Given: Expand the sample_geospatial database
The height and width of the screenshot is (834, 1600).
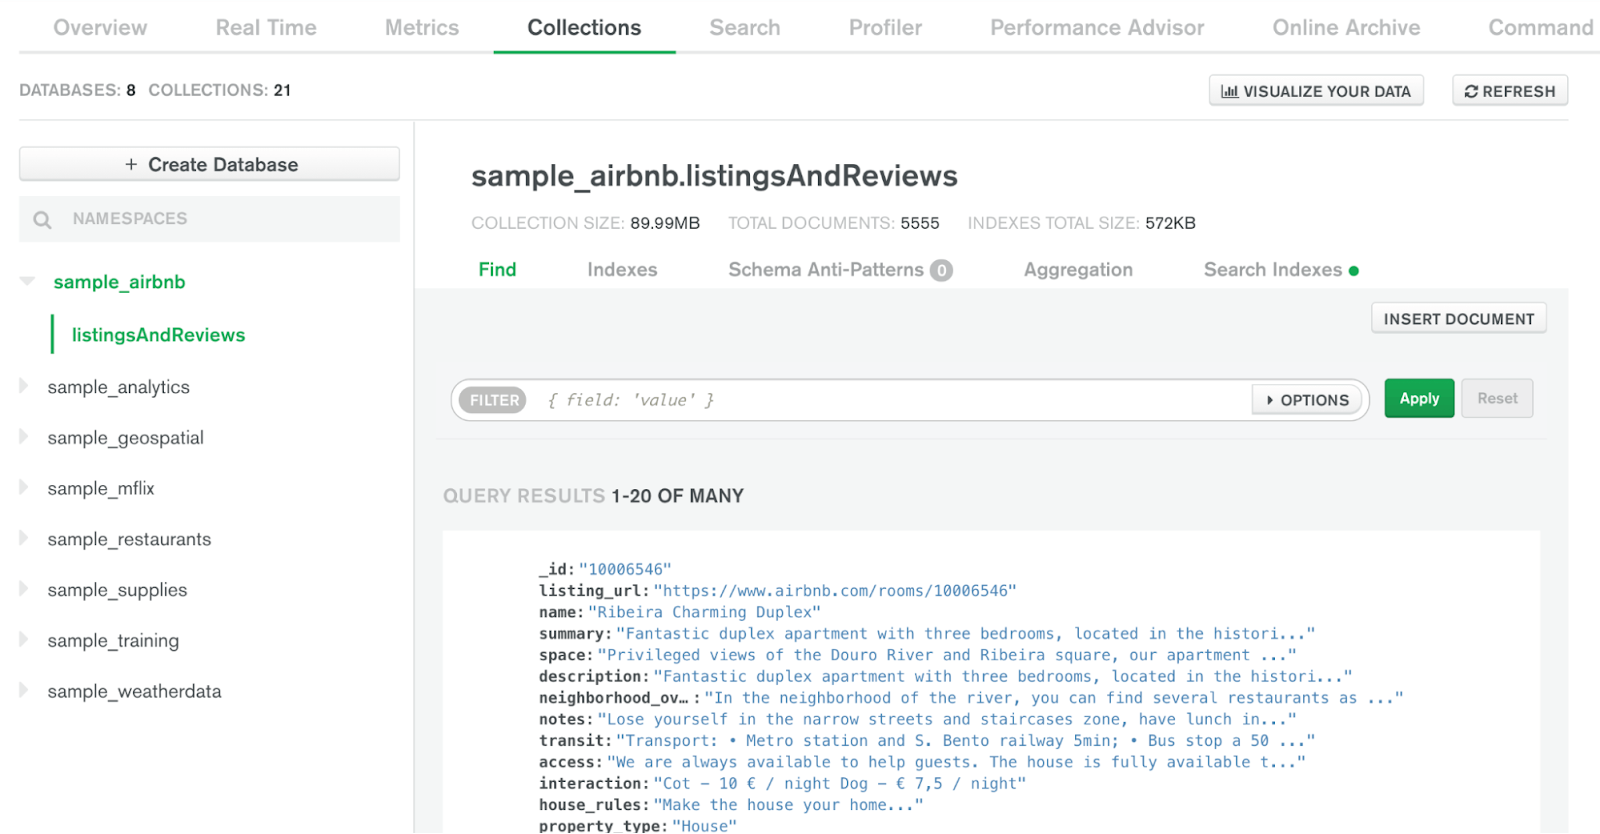Looking at the screenshot, I should [x=24, y=437].
